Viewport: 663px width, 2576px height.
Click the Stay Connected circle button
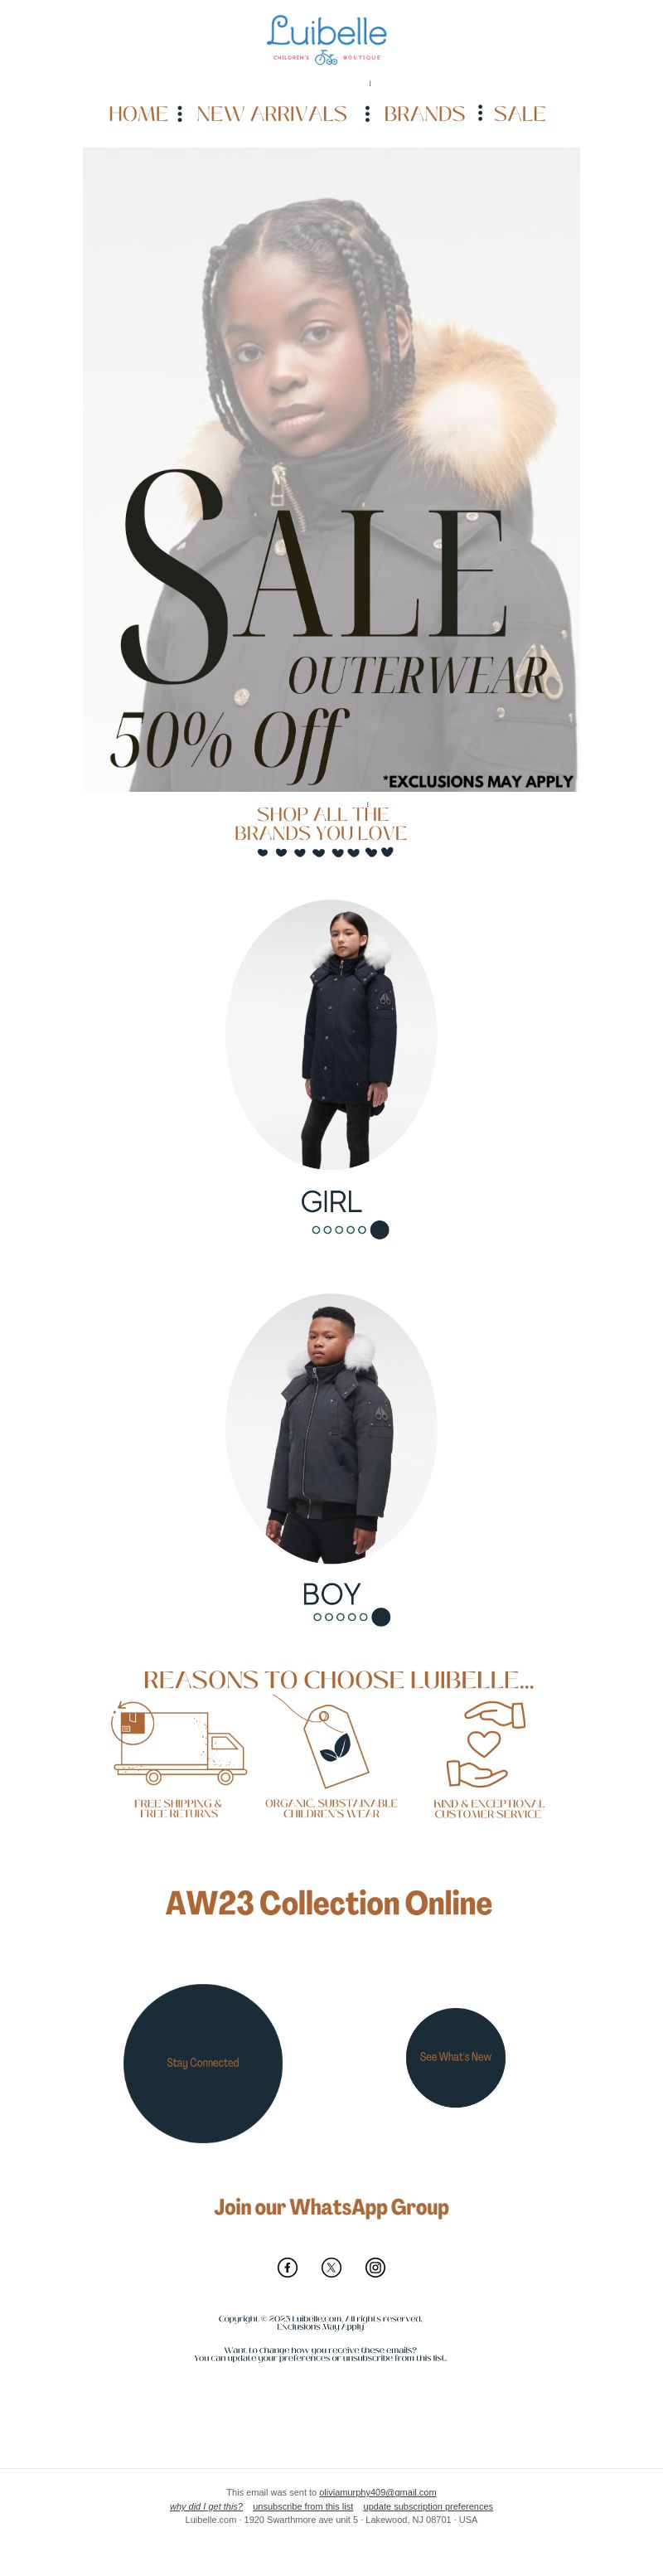click(x=203, y=2063)
